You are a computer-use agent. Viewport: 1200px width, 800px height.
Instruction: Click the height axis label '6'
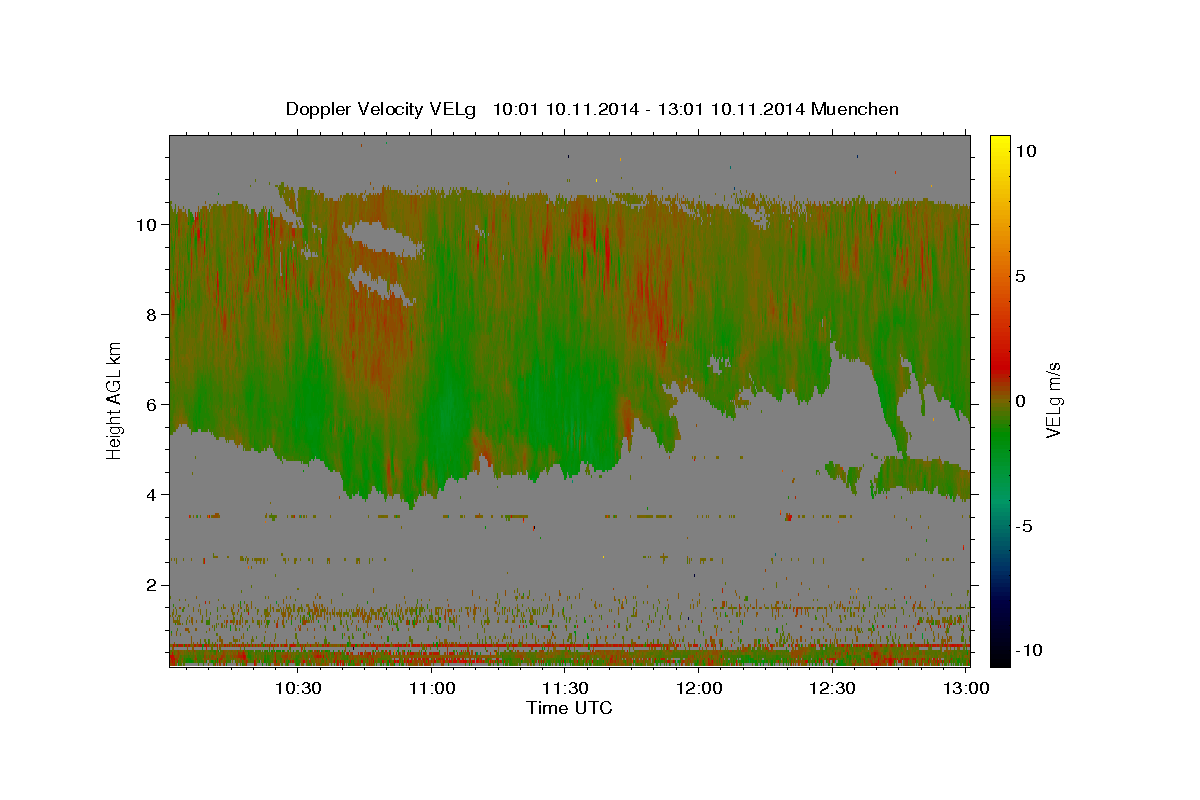[151, 405]
